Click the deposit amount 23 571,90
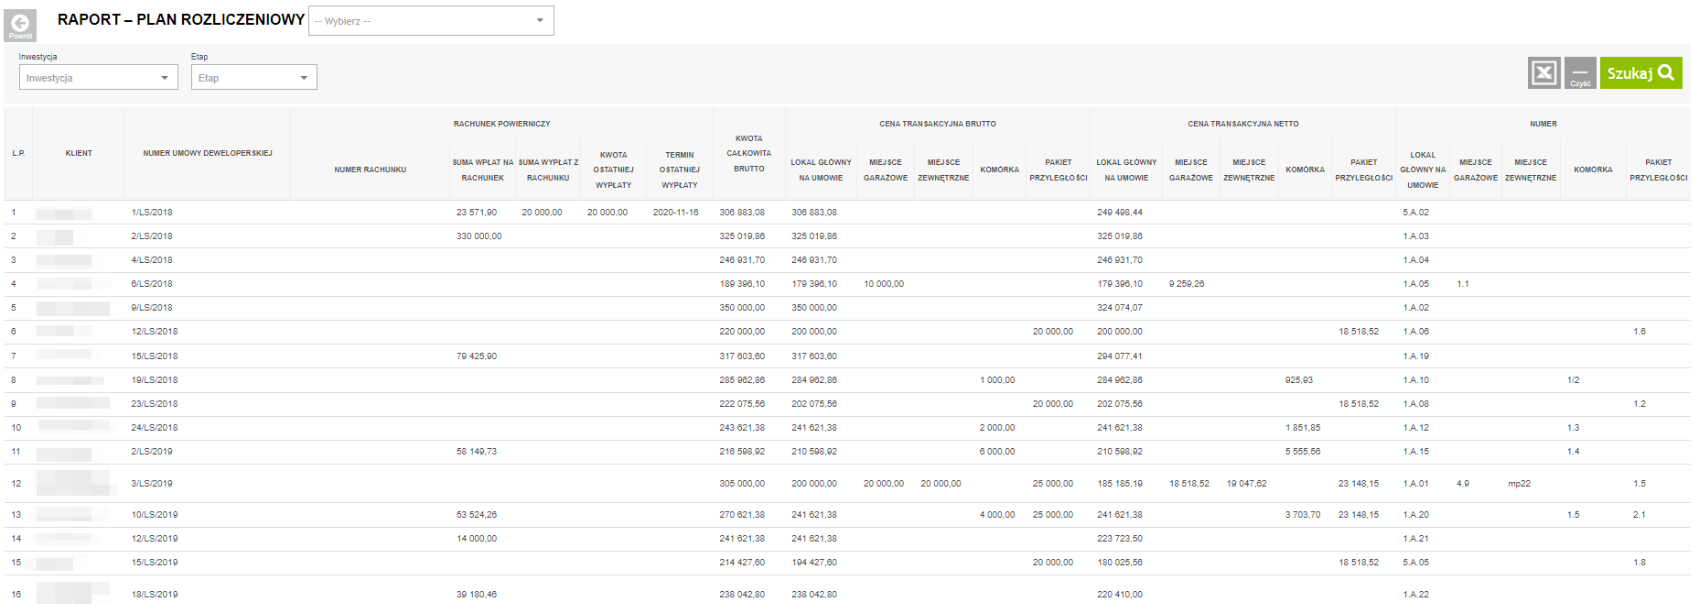This screenshot has width=1692, height=604. tap(476, 212)
